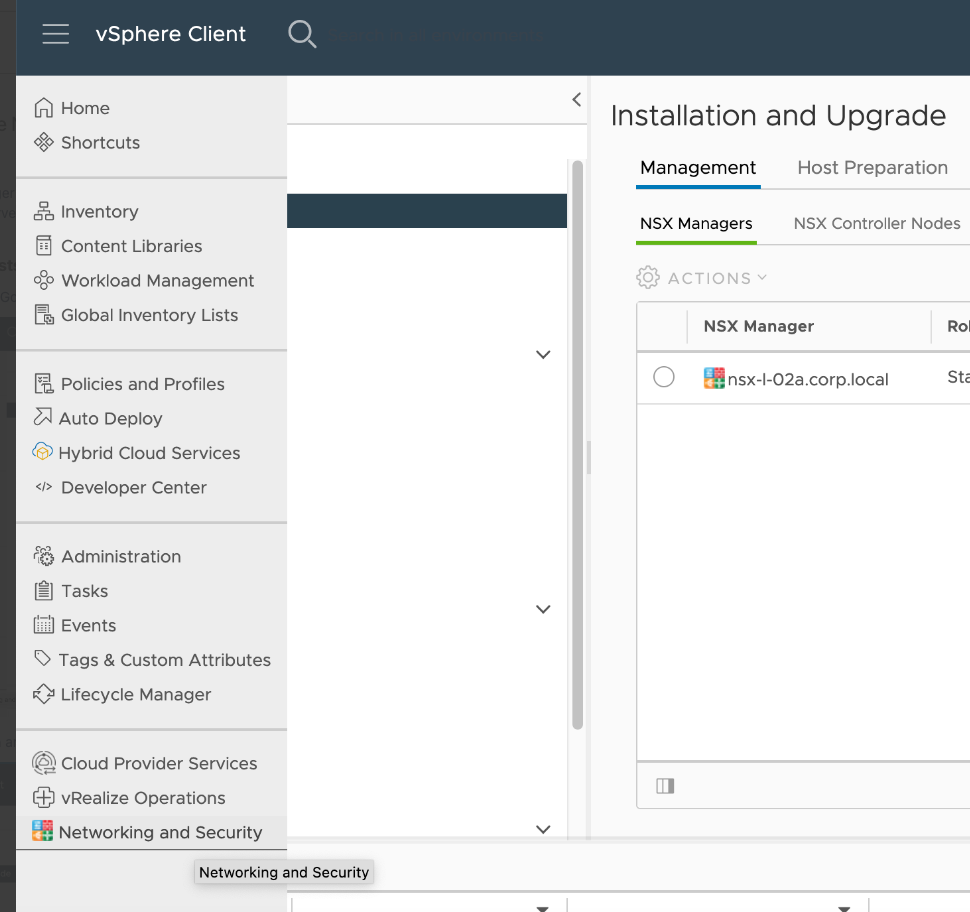The height and width of the screenshot is (912, 970).
Task: Select the Networking and Security icon
Action: click(43, 831)
